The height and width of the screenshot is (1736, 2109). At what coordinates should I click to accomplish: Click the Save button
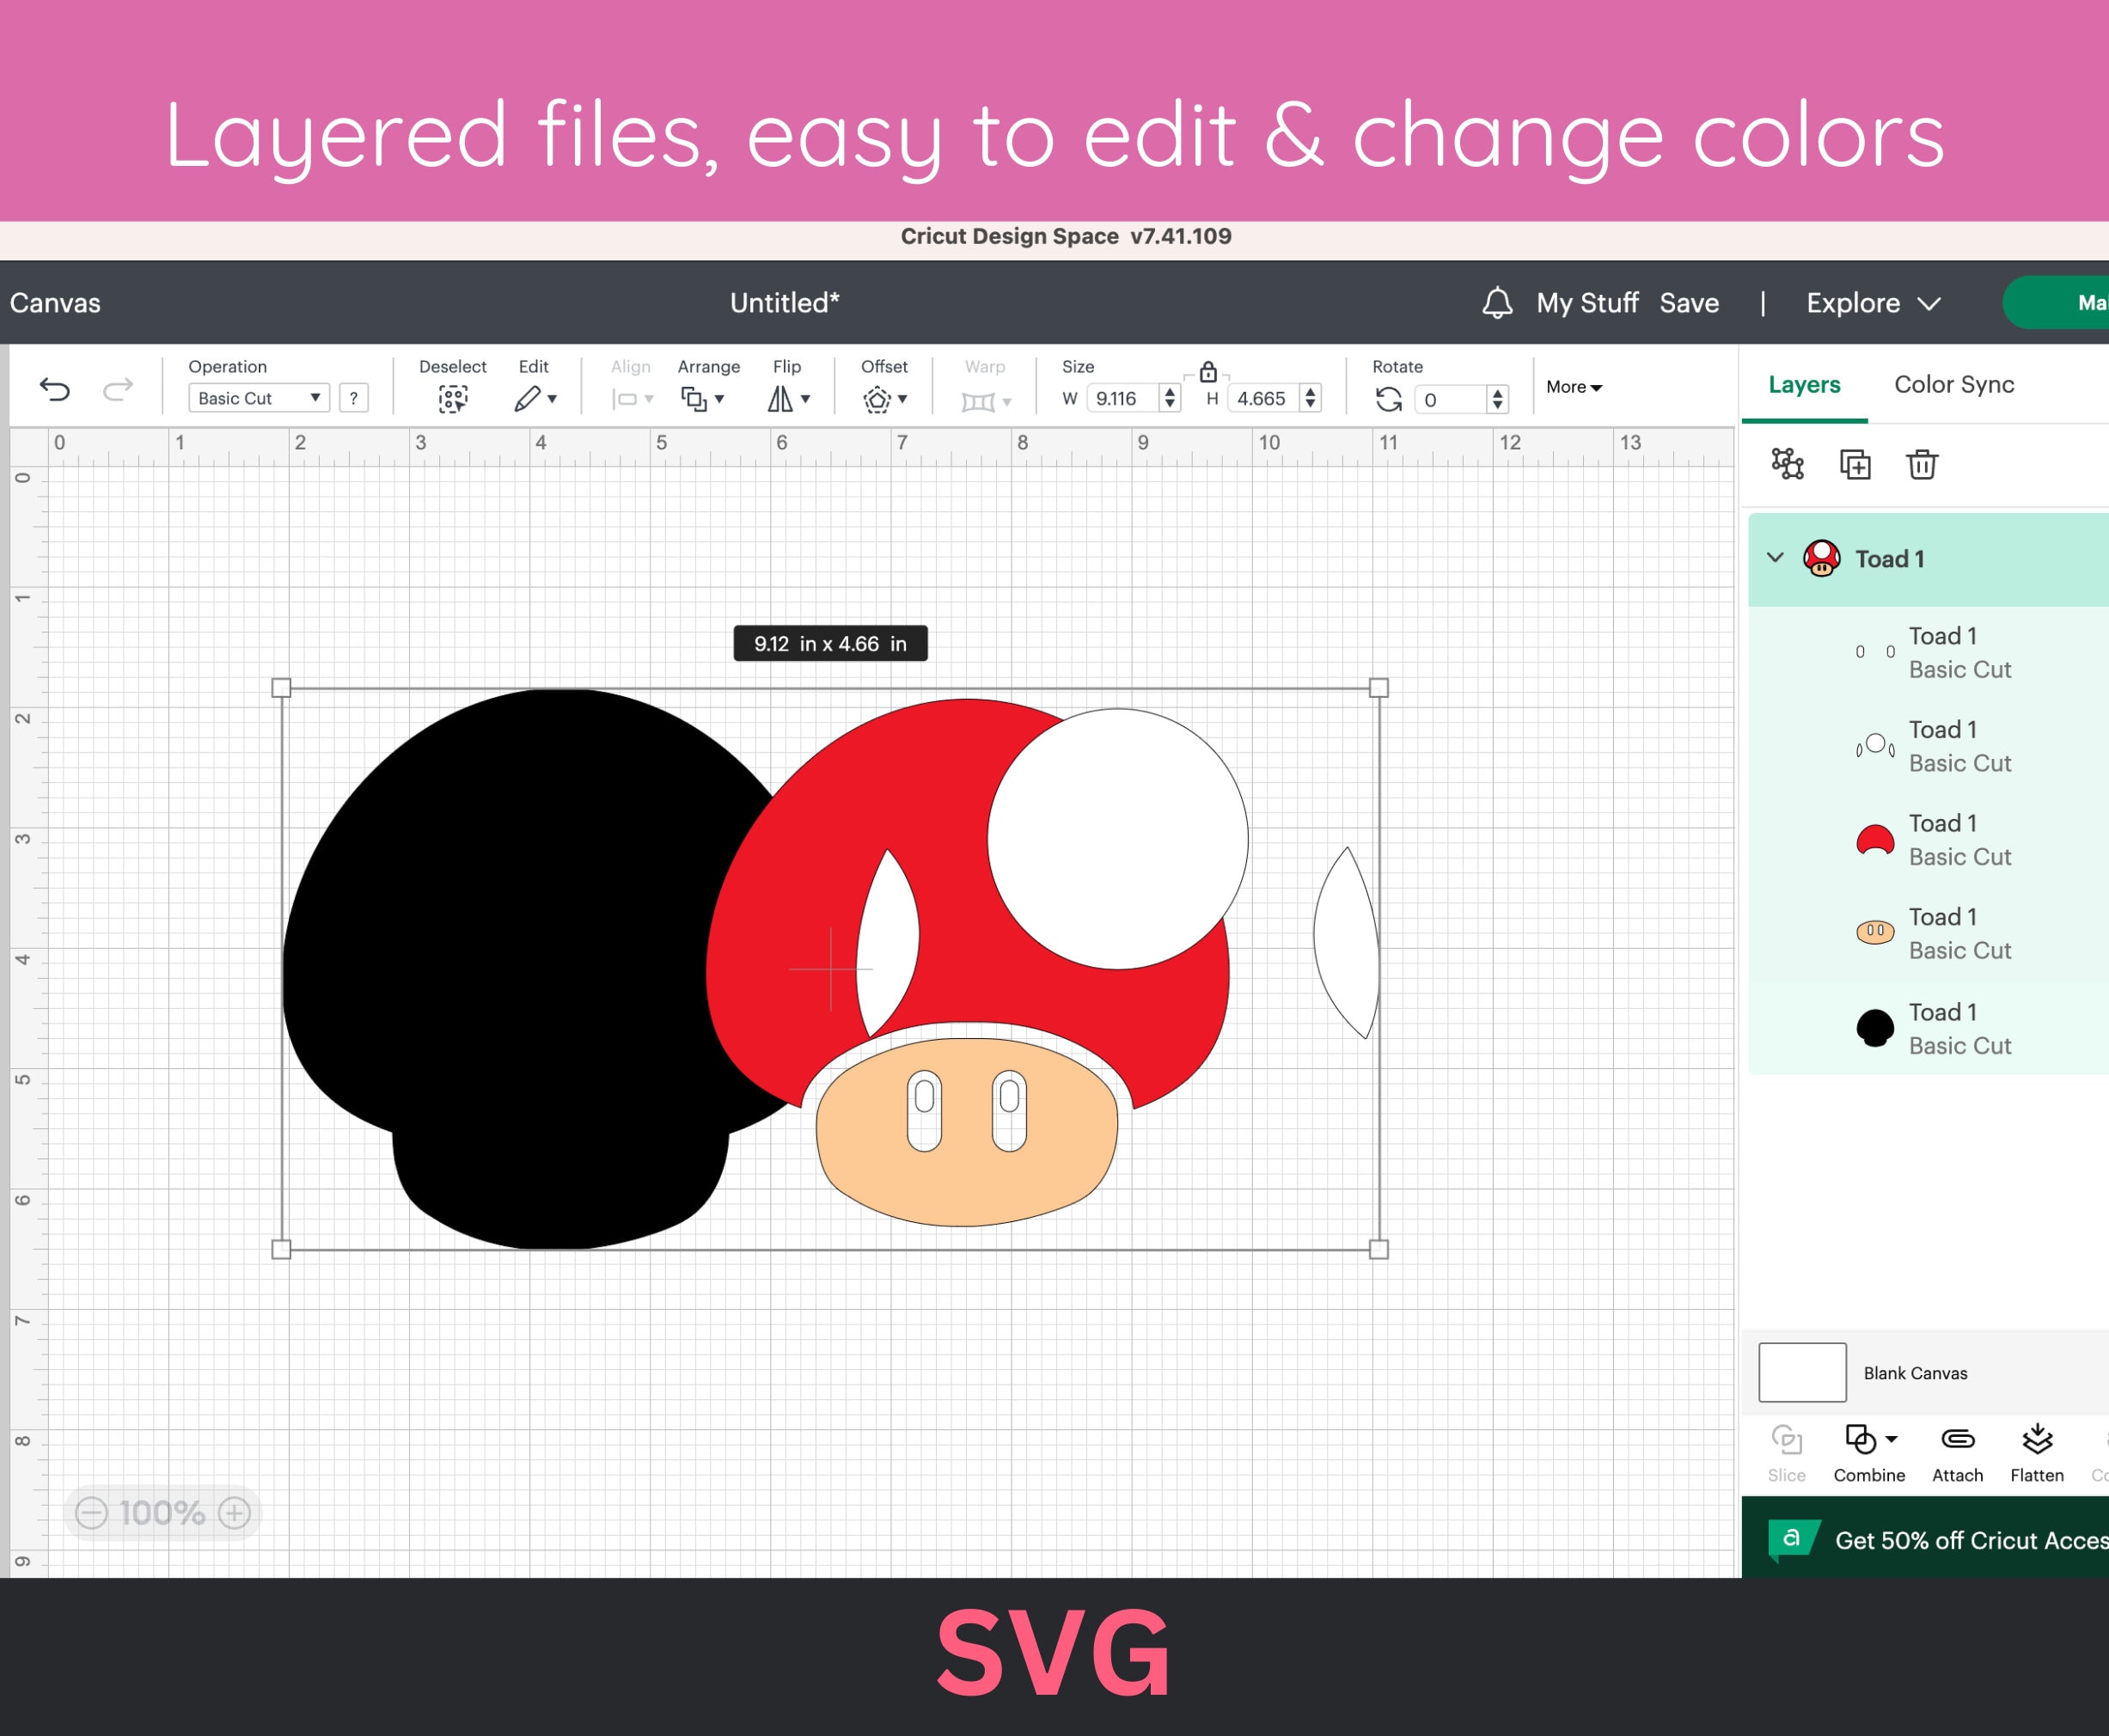[x=1689, y=302]
